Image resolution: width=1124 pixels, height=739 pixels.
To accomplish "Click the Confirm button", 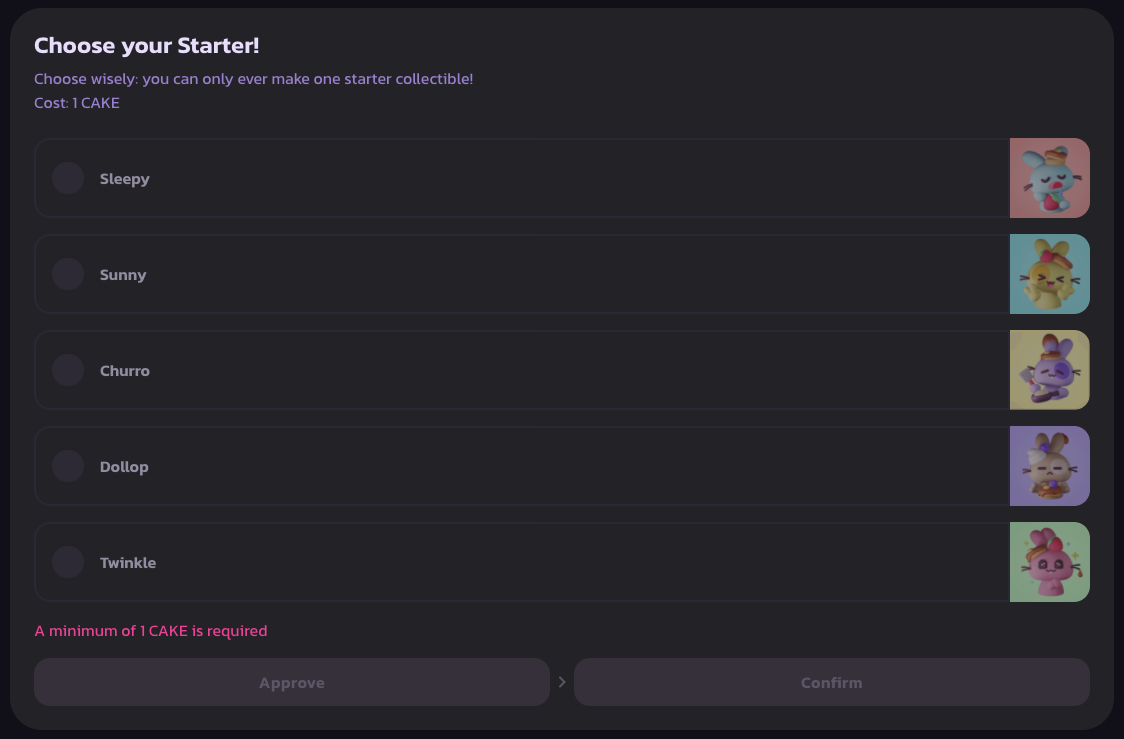I will pos(832,682).
